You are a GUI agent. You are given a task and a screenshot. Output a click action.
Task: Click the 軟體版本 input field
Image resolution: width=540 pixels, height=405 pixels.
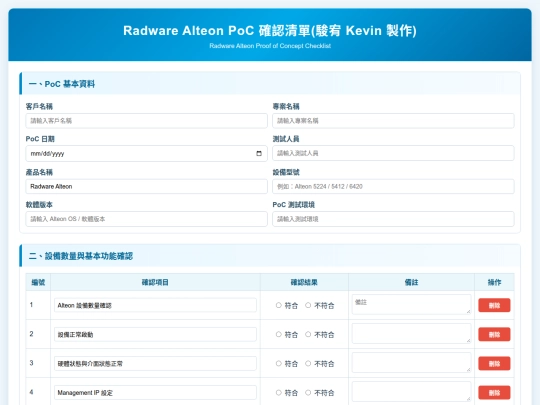[146, 219]
